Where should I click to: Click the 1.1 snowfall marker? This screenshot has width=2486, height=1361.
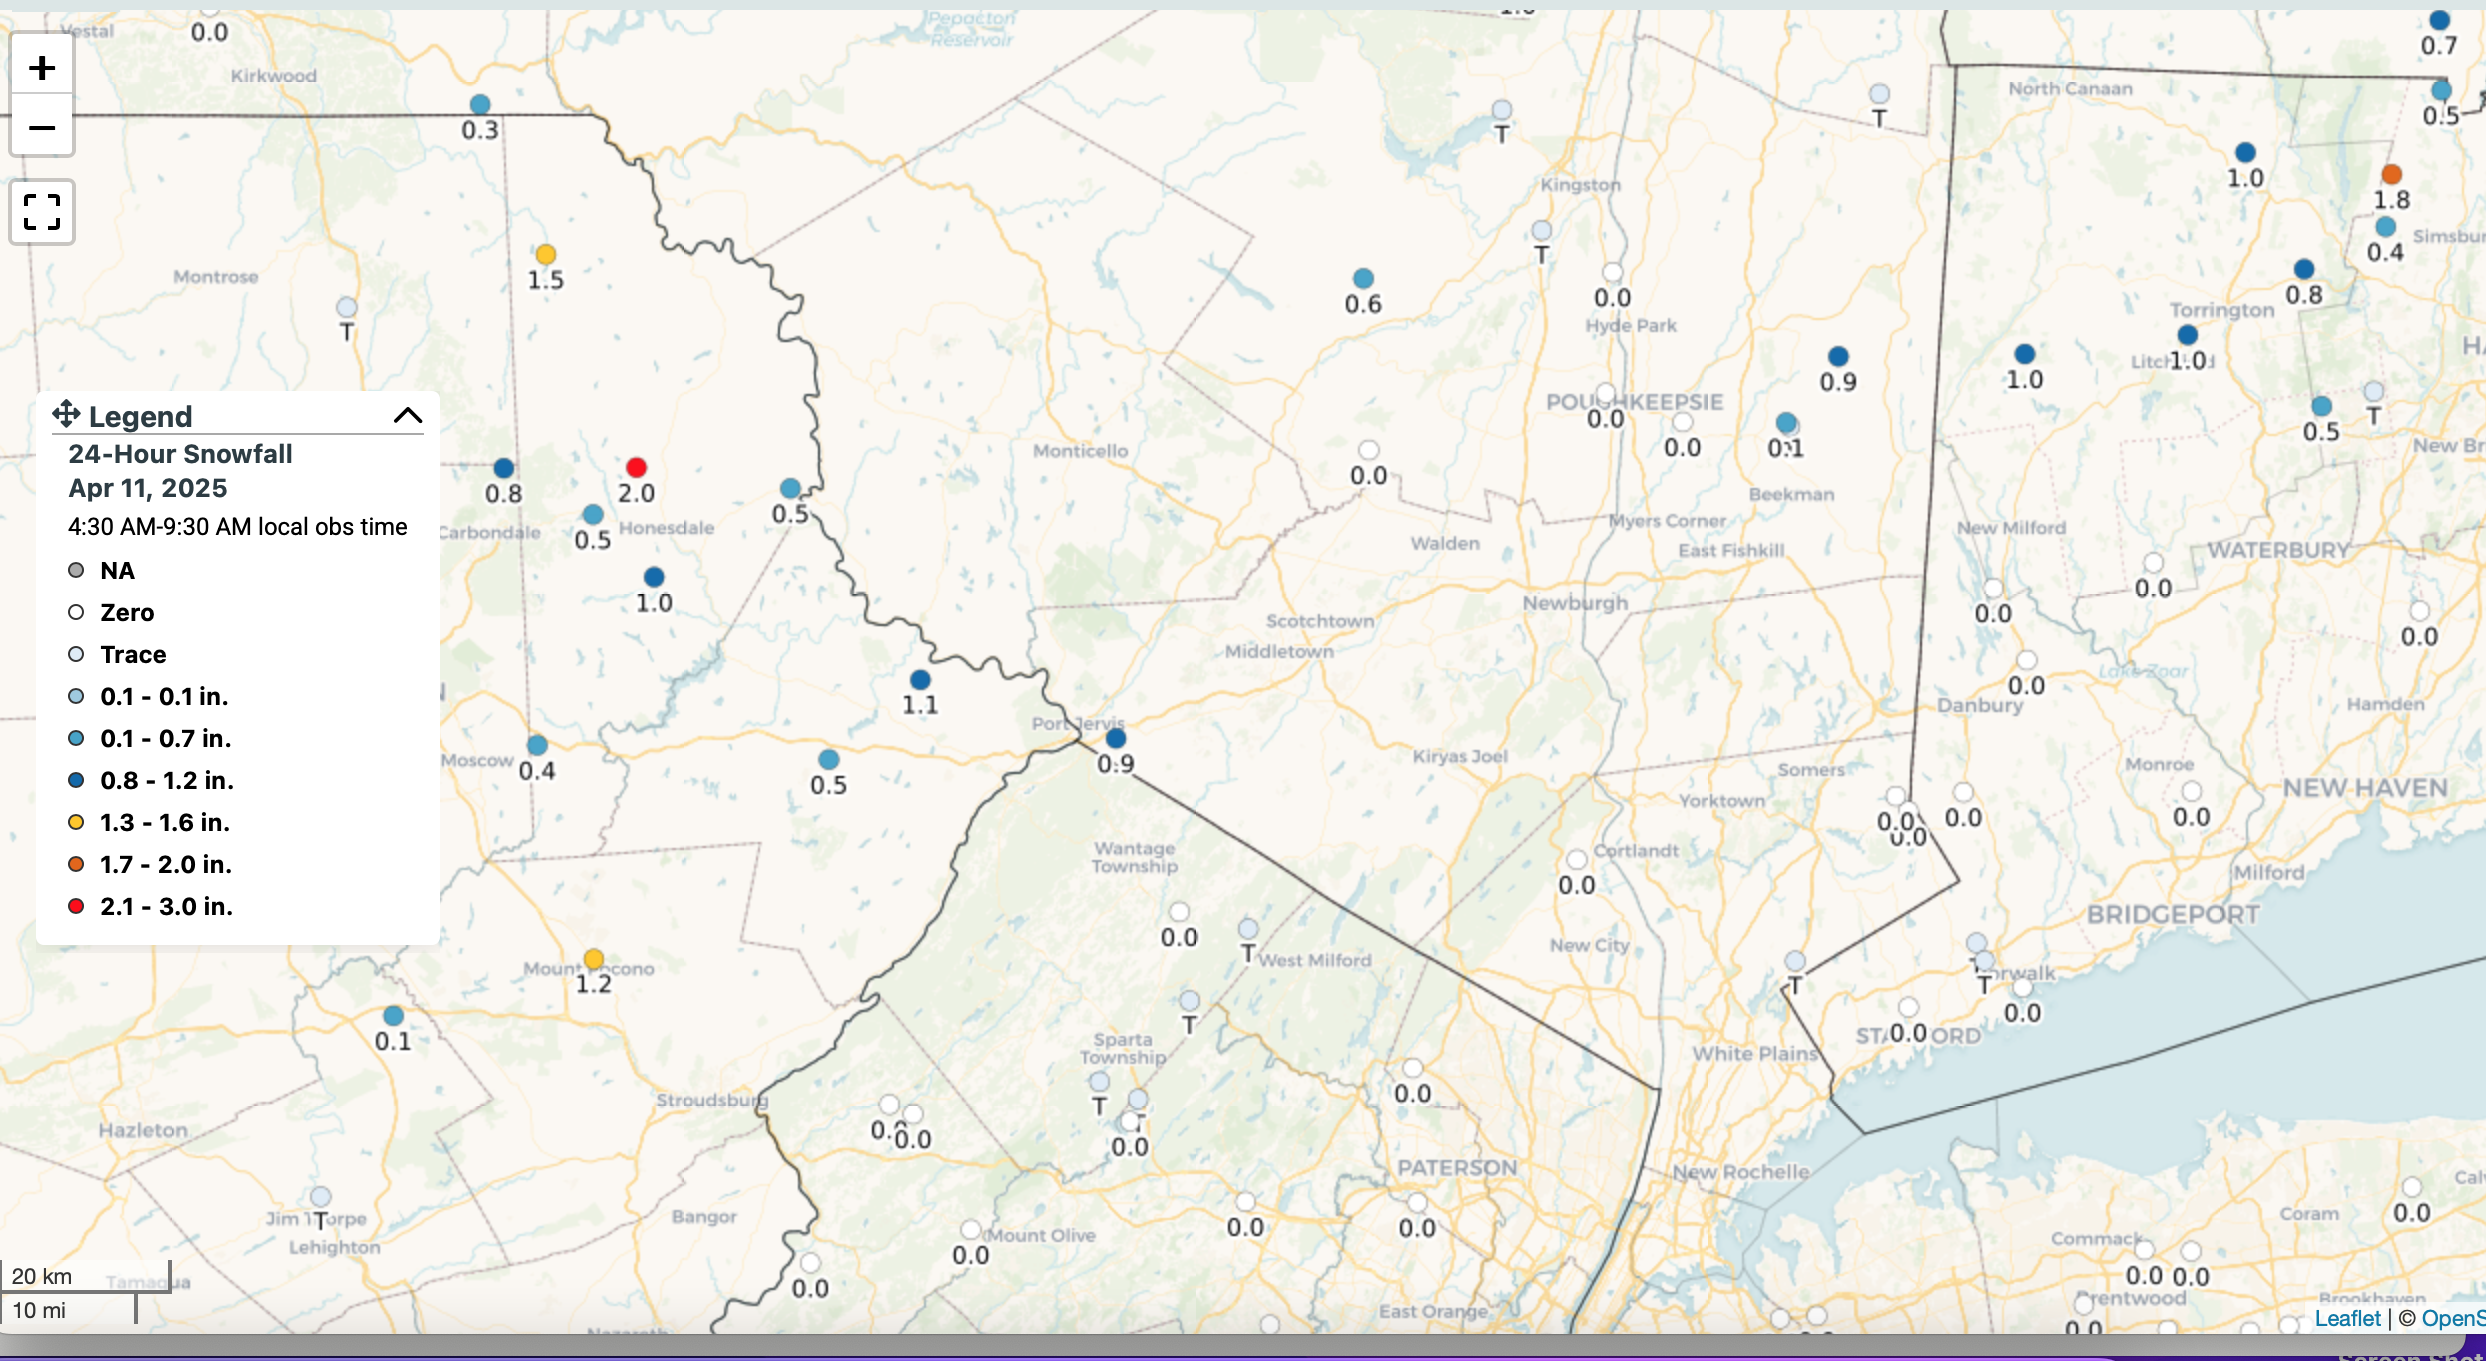tap(920, 679)
